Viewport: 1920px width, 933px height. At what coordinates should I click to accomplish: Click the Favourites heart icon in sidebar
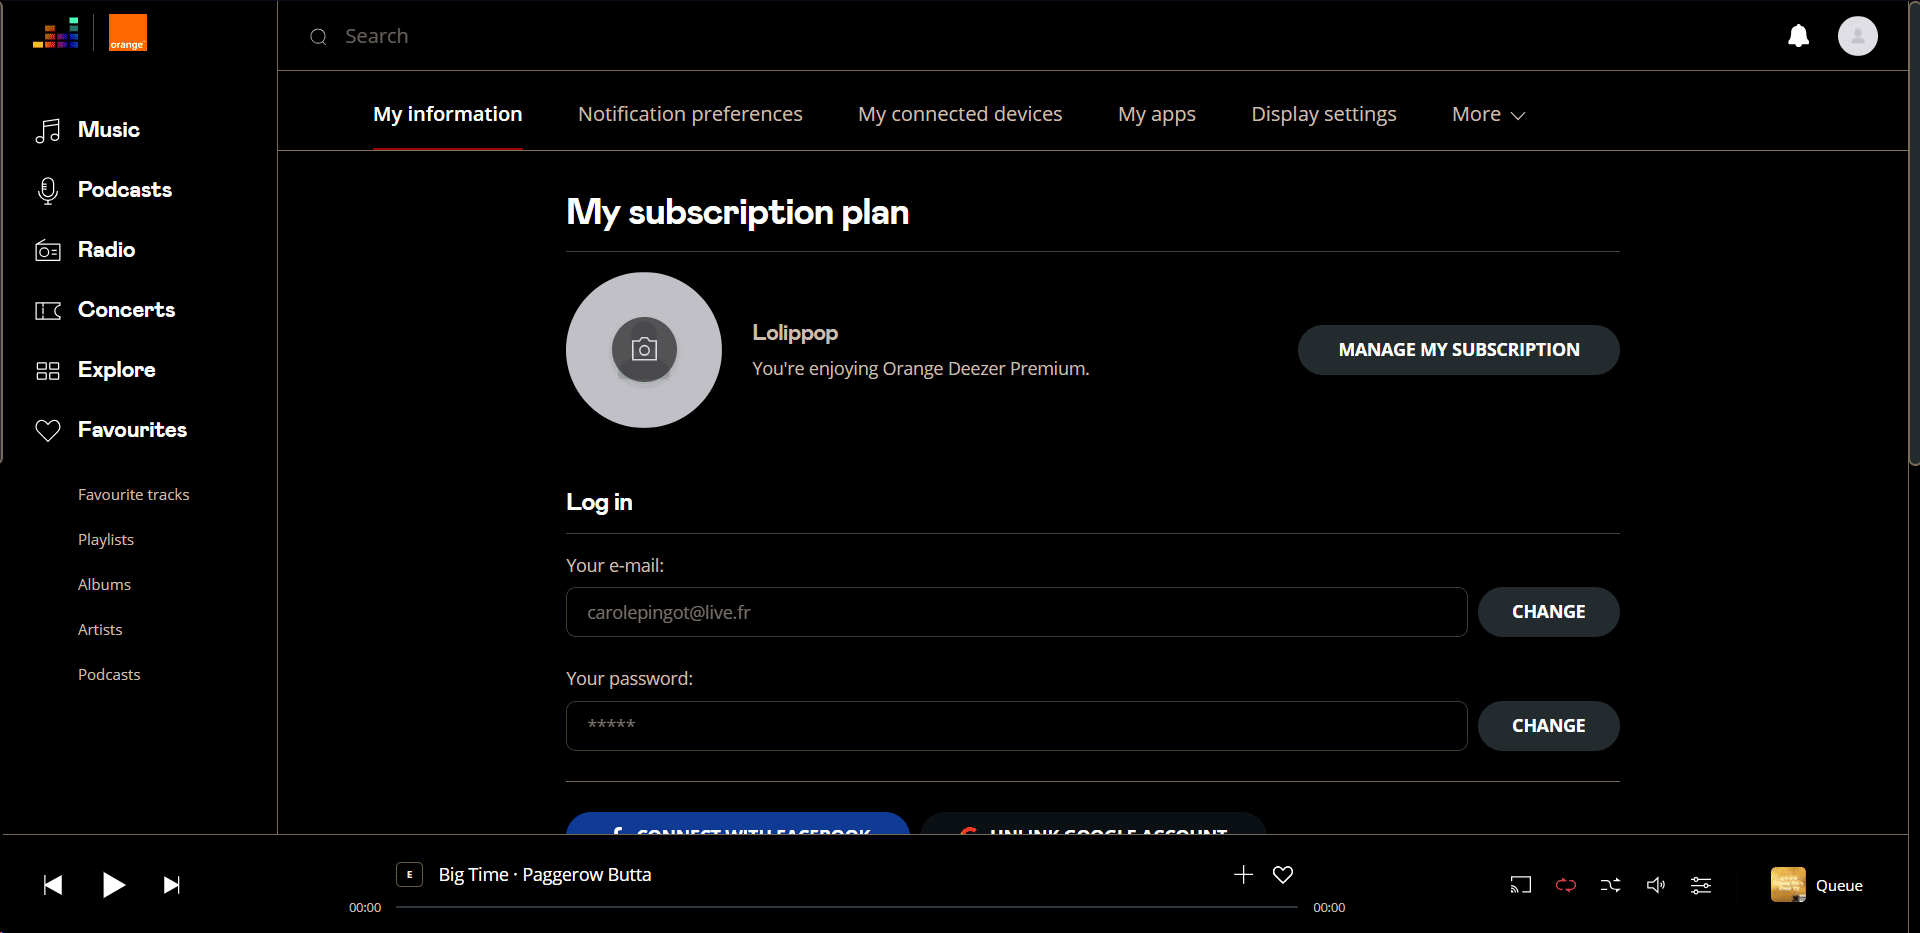tap(48, 430)
